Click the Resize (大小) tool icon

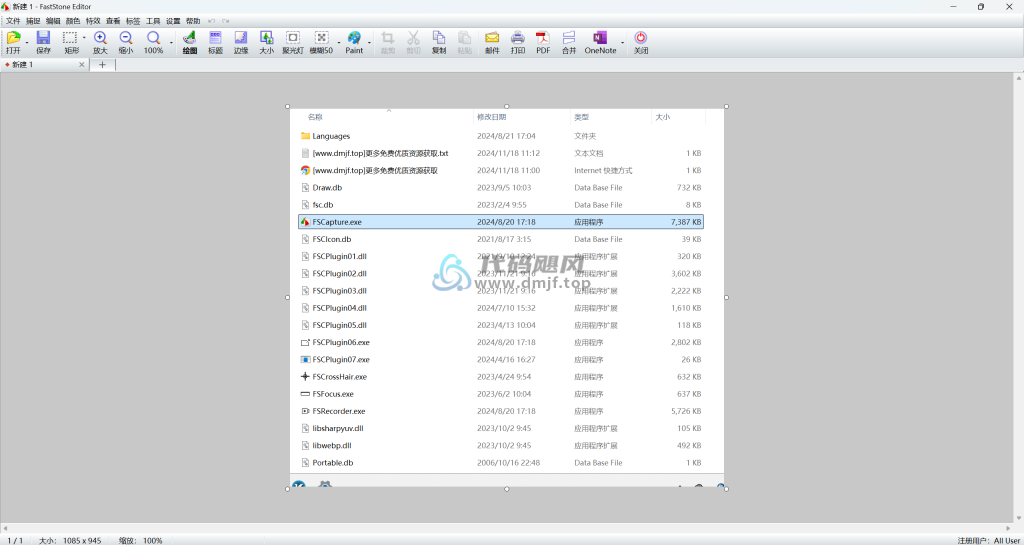coord(266,38)
